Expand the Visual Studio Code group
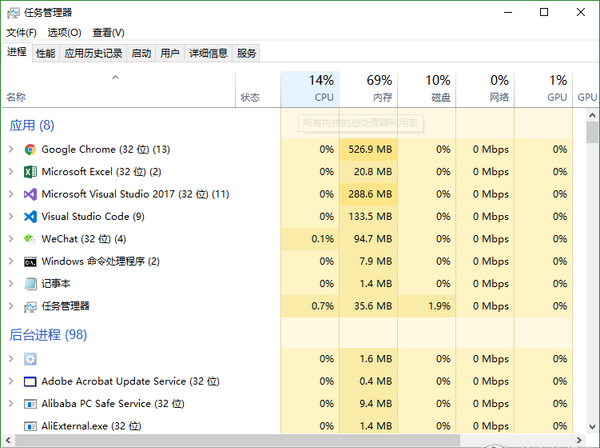Image resolution: width=600 pixels, height=448 pixels. pos(11,217)
